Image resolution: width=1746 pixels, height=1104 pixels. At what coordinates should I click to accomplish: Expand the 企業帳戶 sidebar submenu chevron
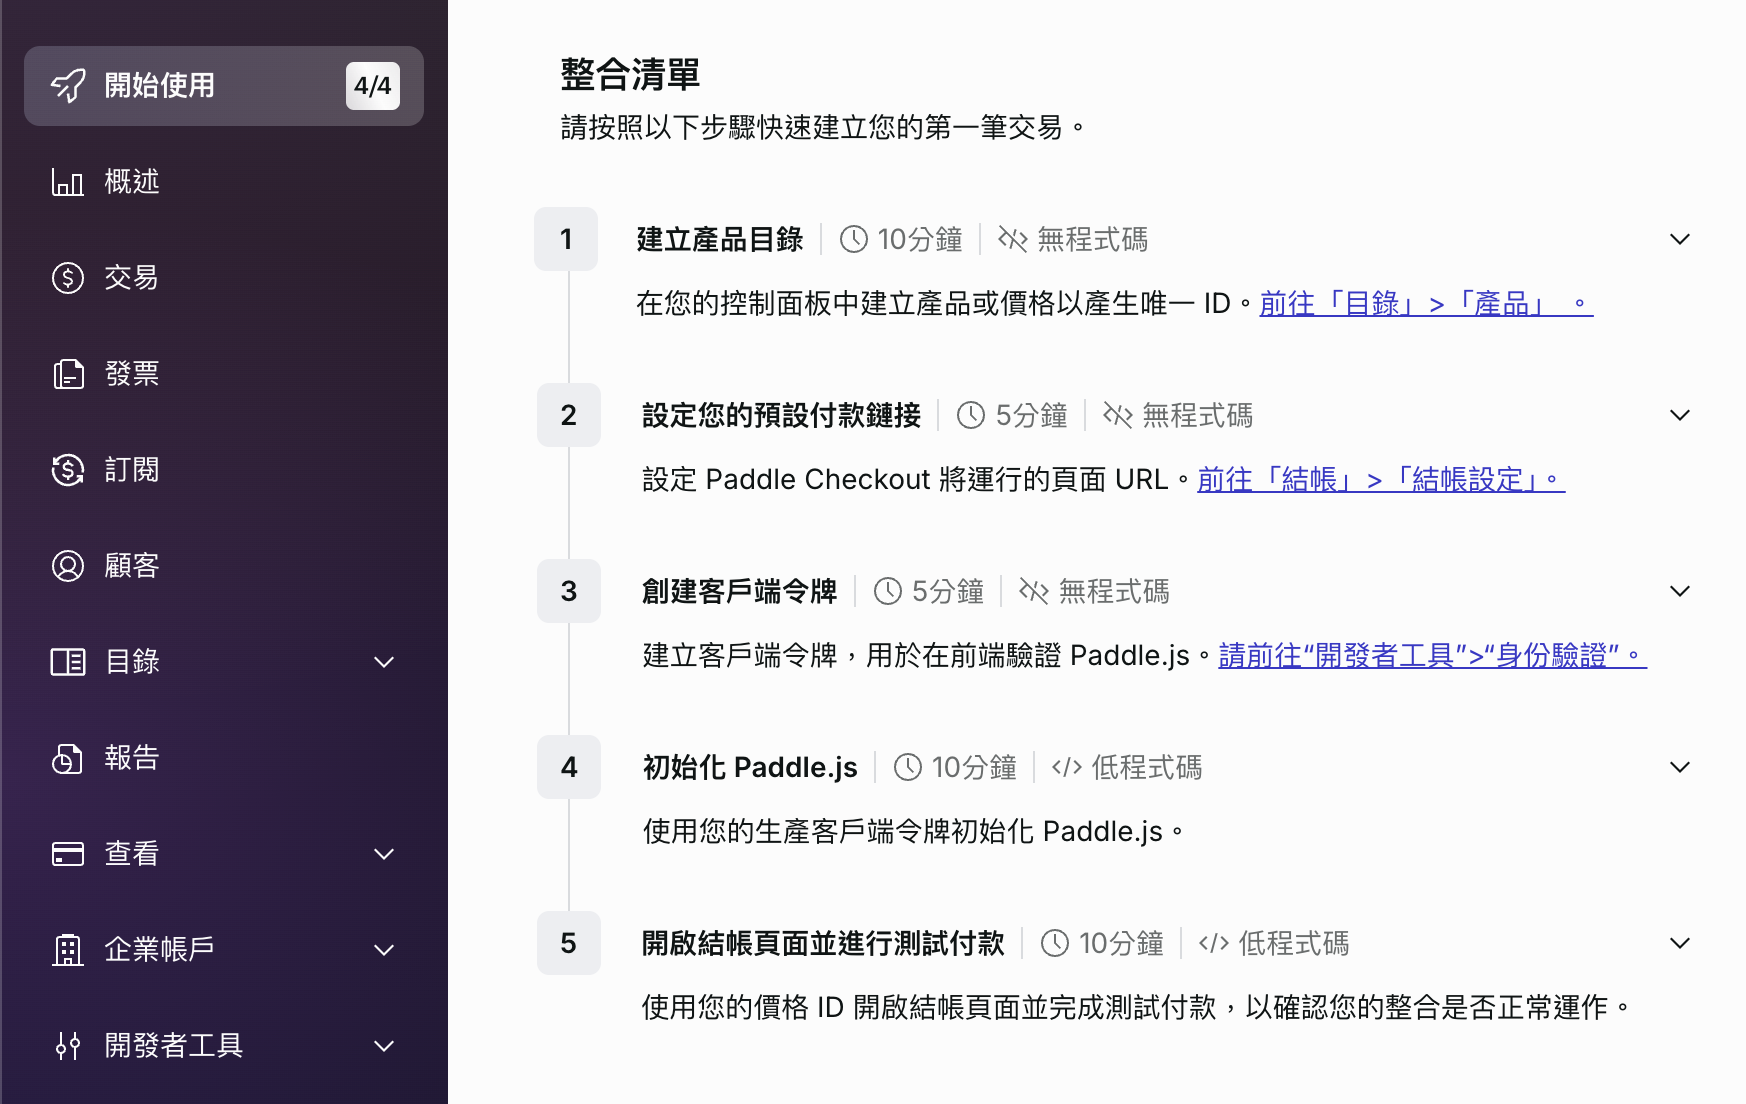(384, 950)
